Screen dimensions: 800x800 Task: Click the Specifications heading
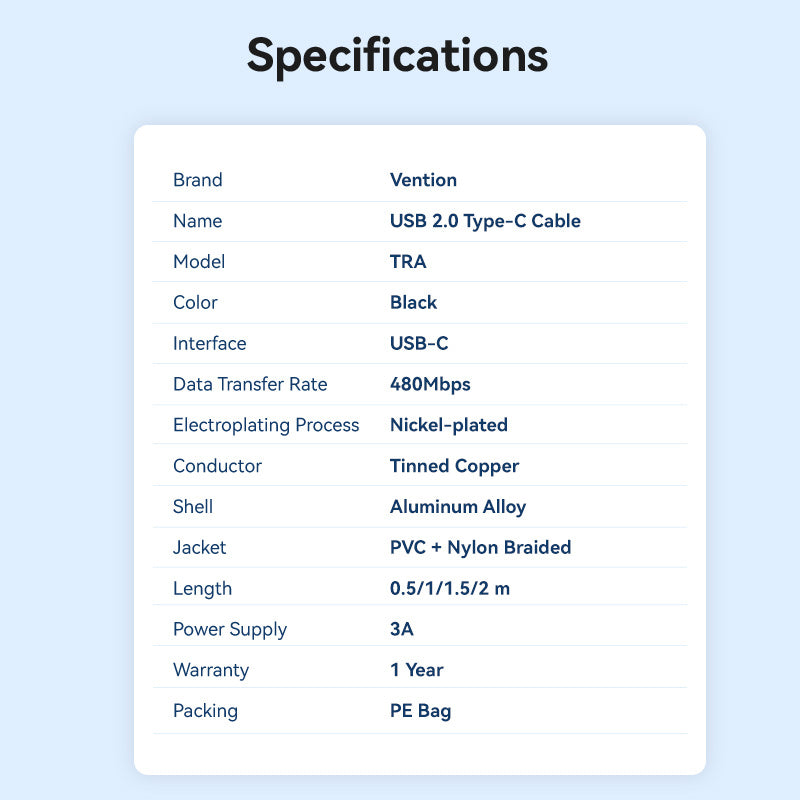[x=398, y=55]
